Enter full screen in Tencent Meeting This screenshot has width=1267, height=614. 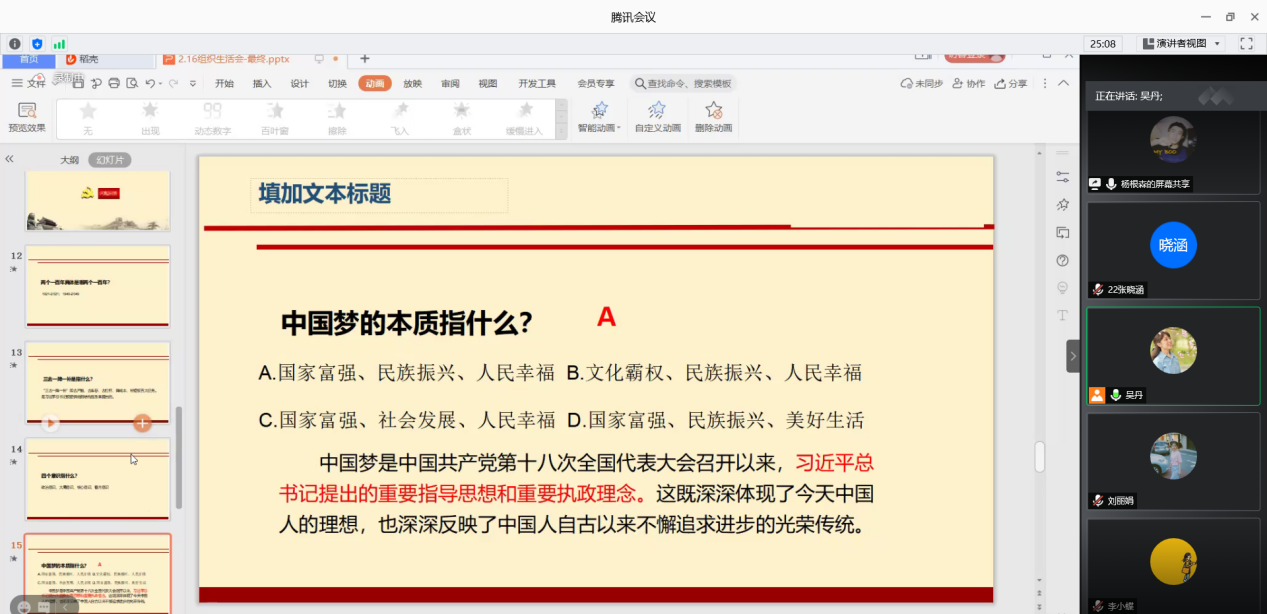point(1246,44)
